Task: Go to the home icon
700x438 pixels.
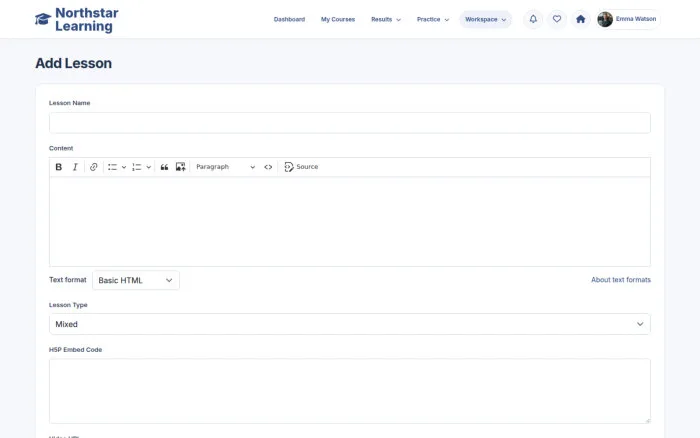Action: click(x=580, y=19)
